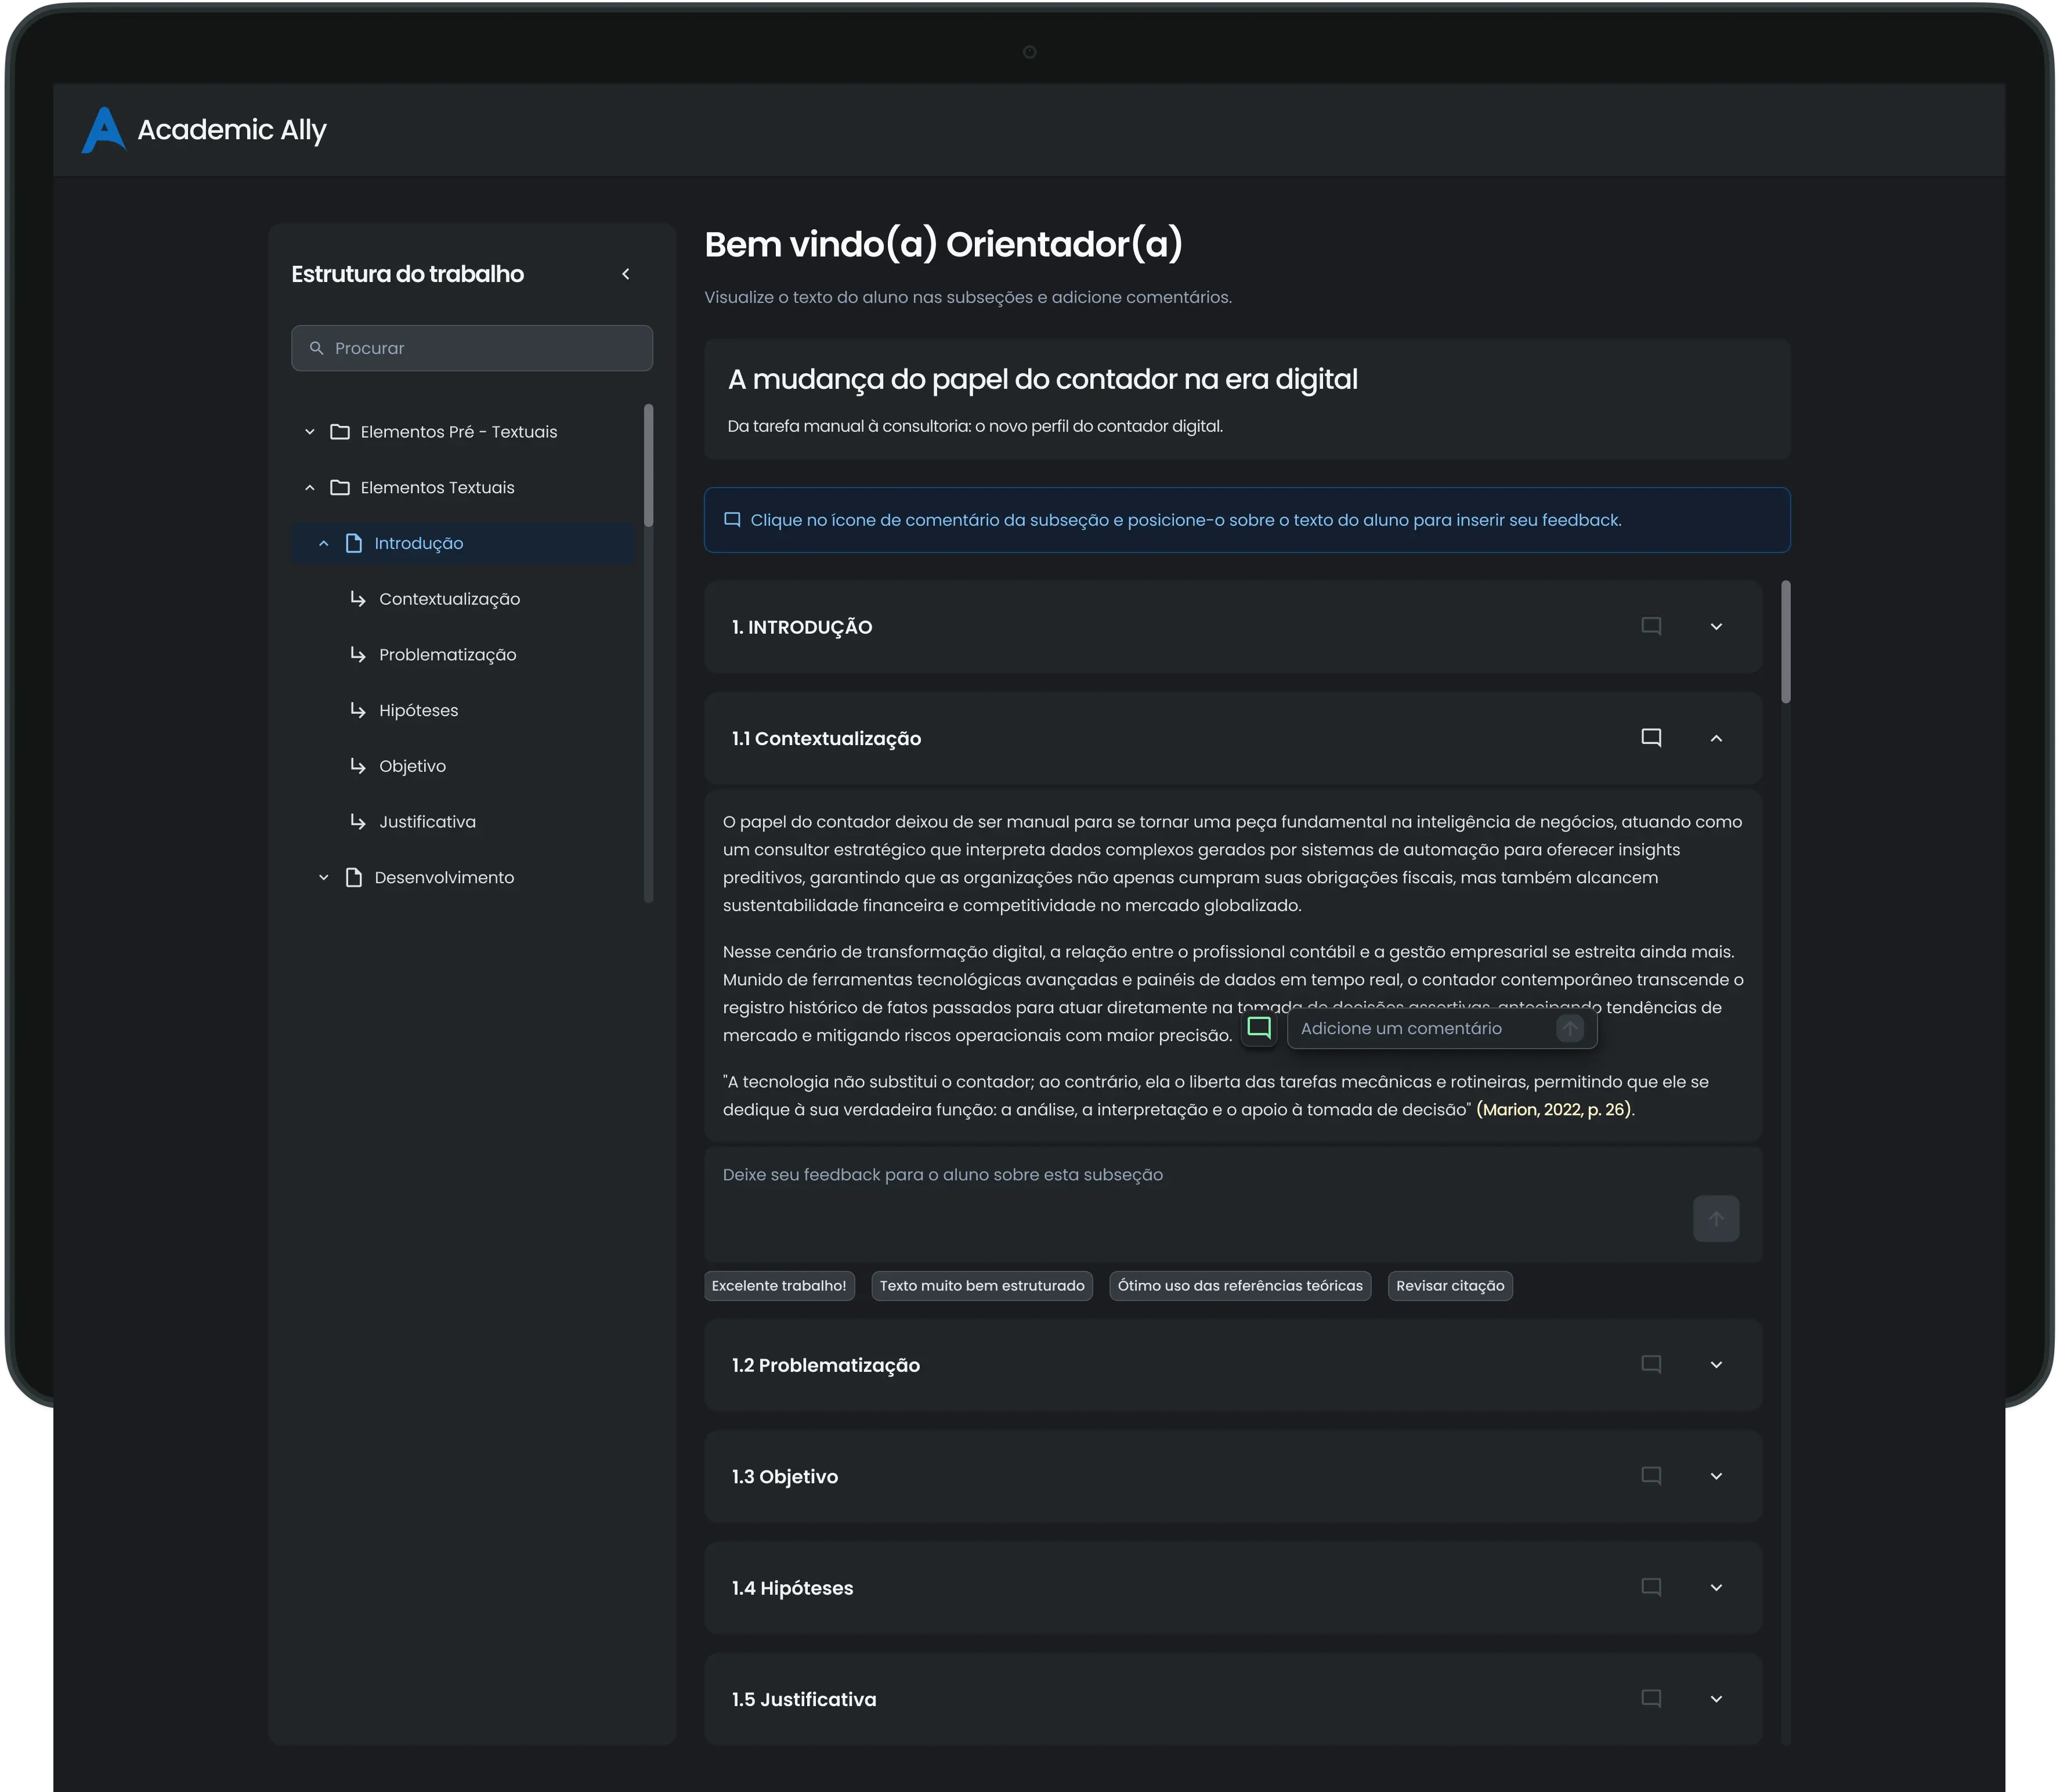The width and height of the screenshot is (2060, 1792).
Task: Select Objetivo in the structure tree
Action: coord(412,766)
